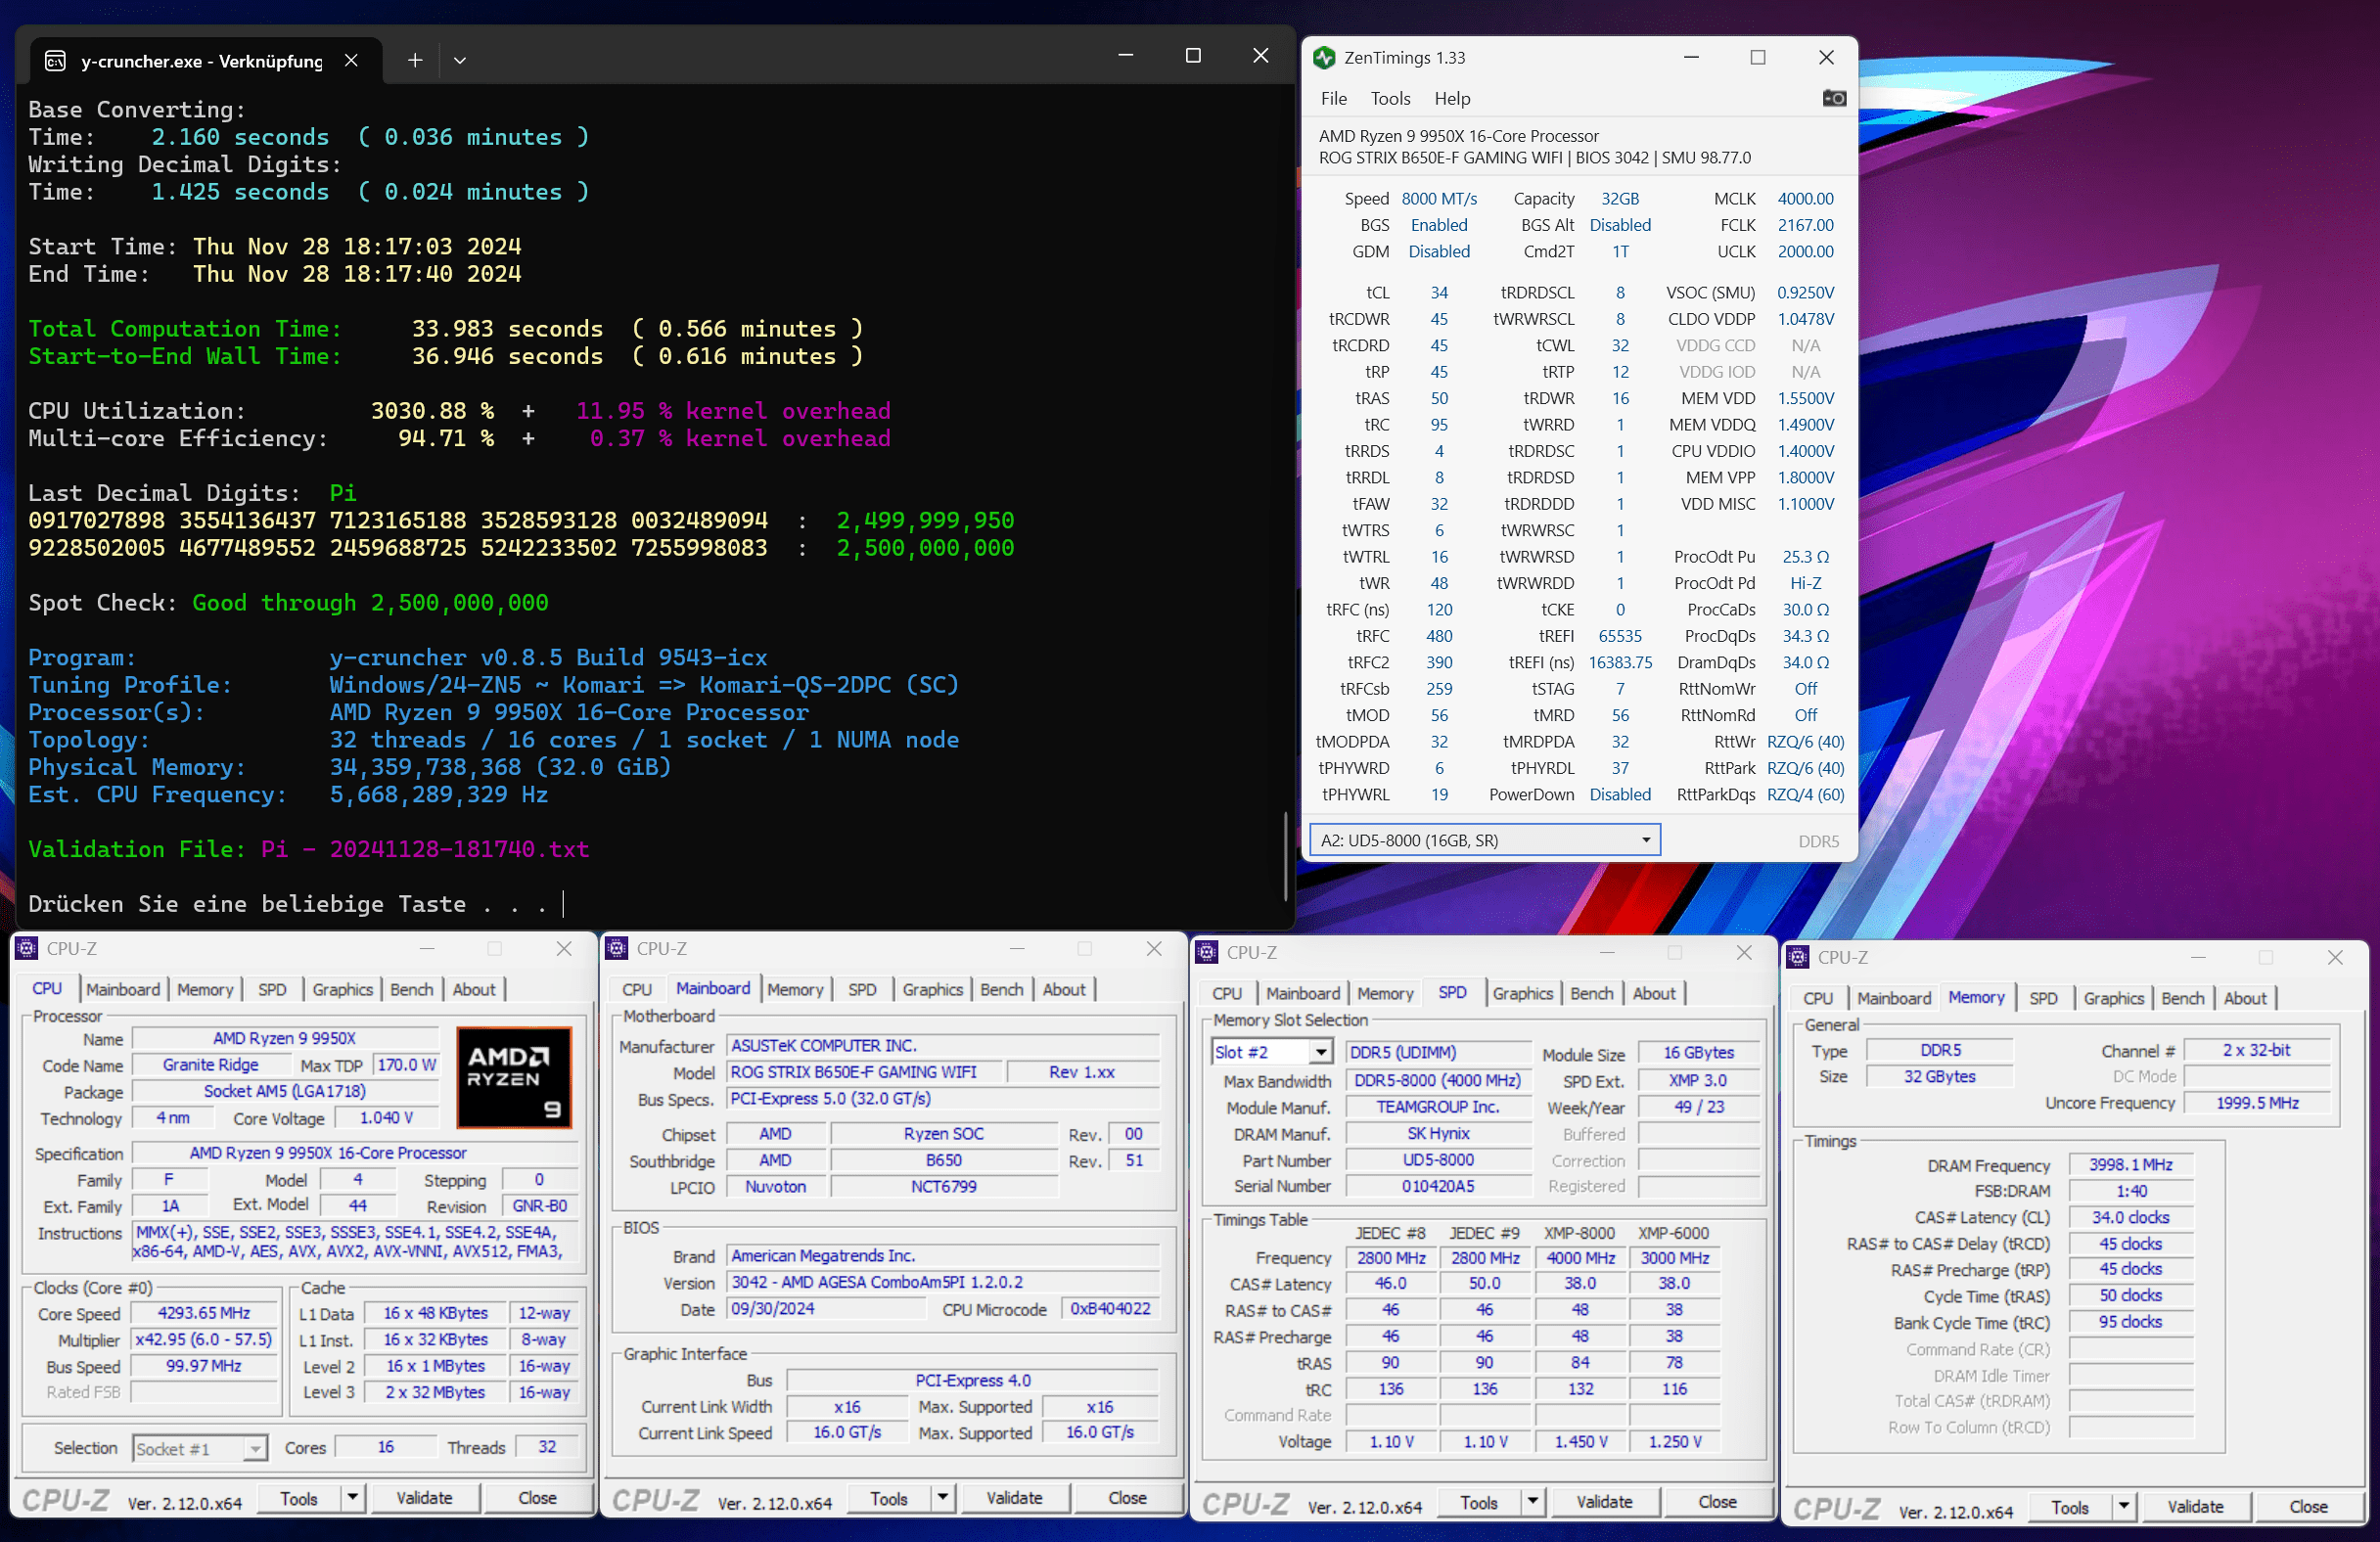Click the ZenTimings screenshot camera icon

point(1833,98)
